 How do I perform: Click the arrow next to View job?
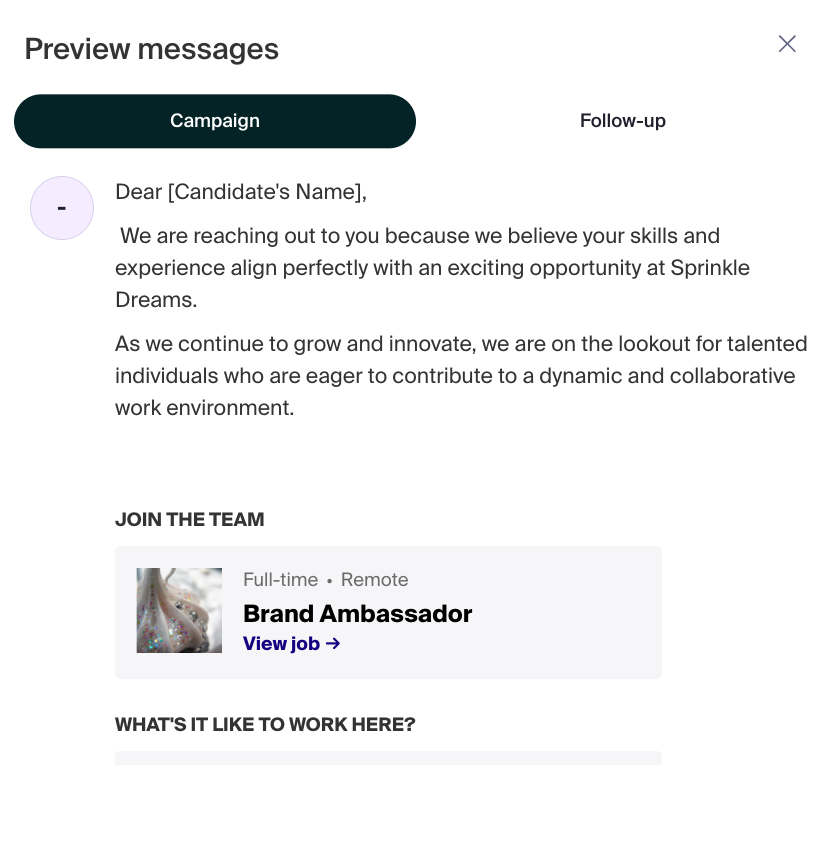332,644
